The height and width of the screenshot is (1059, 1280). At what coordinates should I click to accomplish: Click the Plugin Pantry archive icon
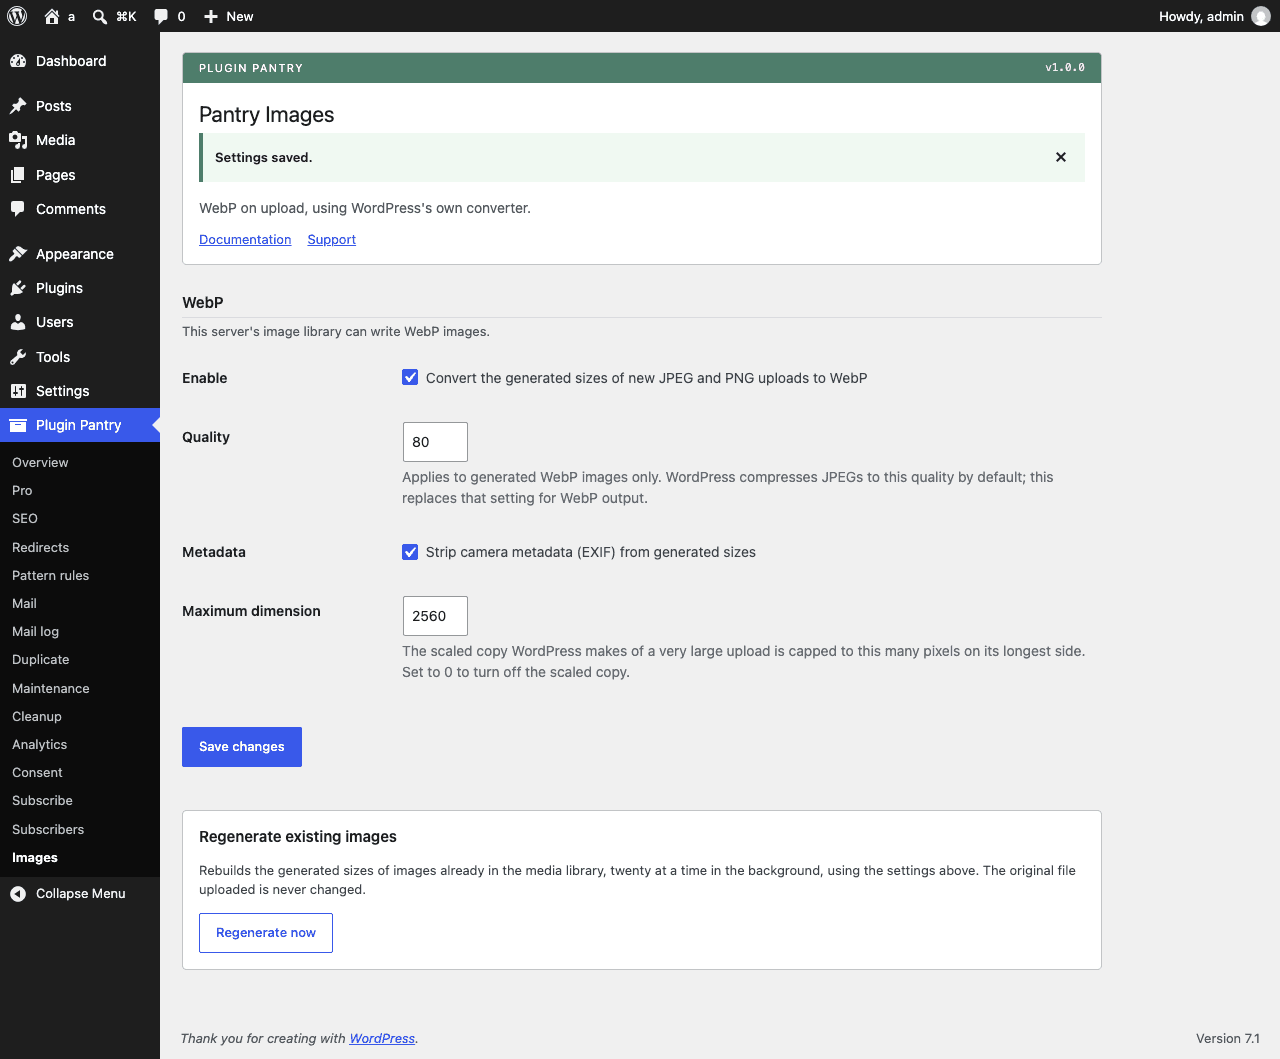18,425
